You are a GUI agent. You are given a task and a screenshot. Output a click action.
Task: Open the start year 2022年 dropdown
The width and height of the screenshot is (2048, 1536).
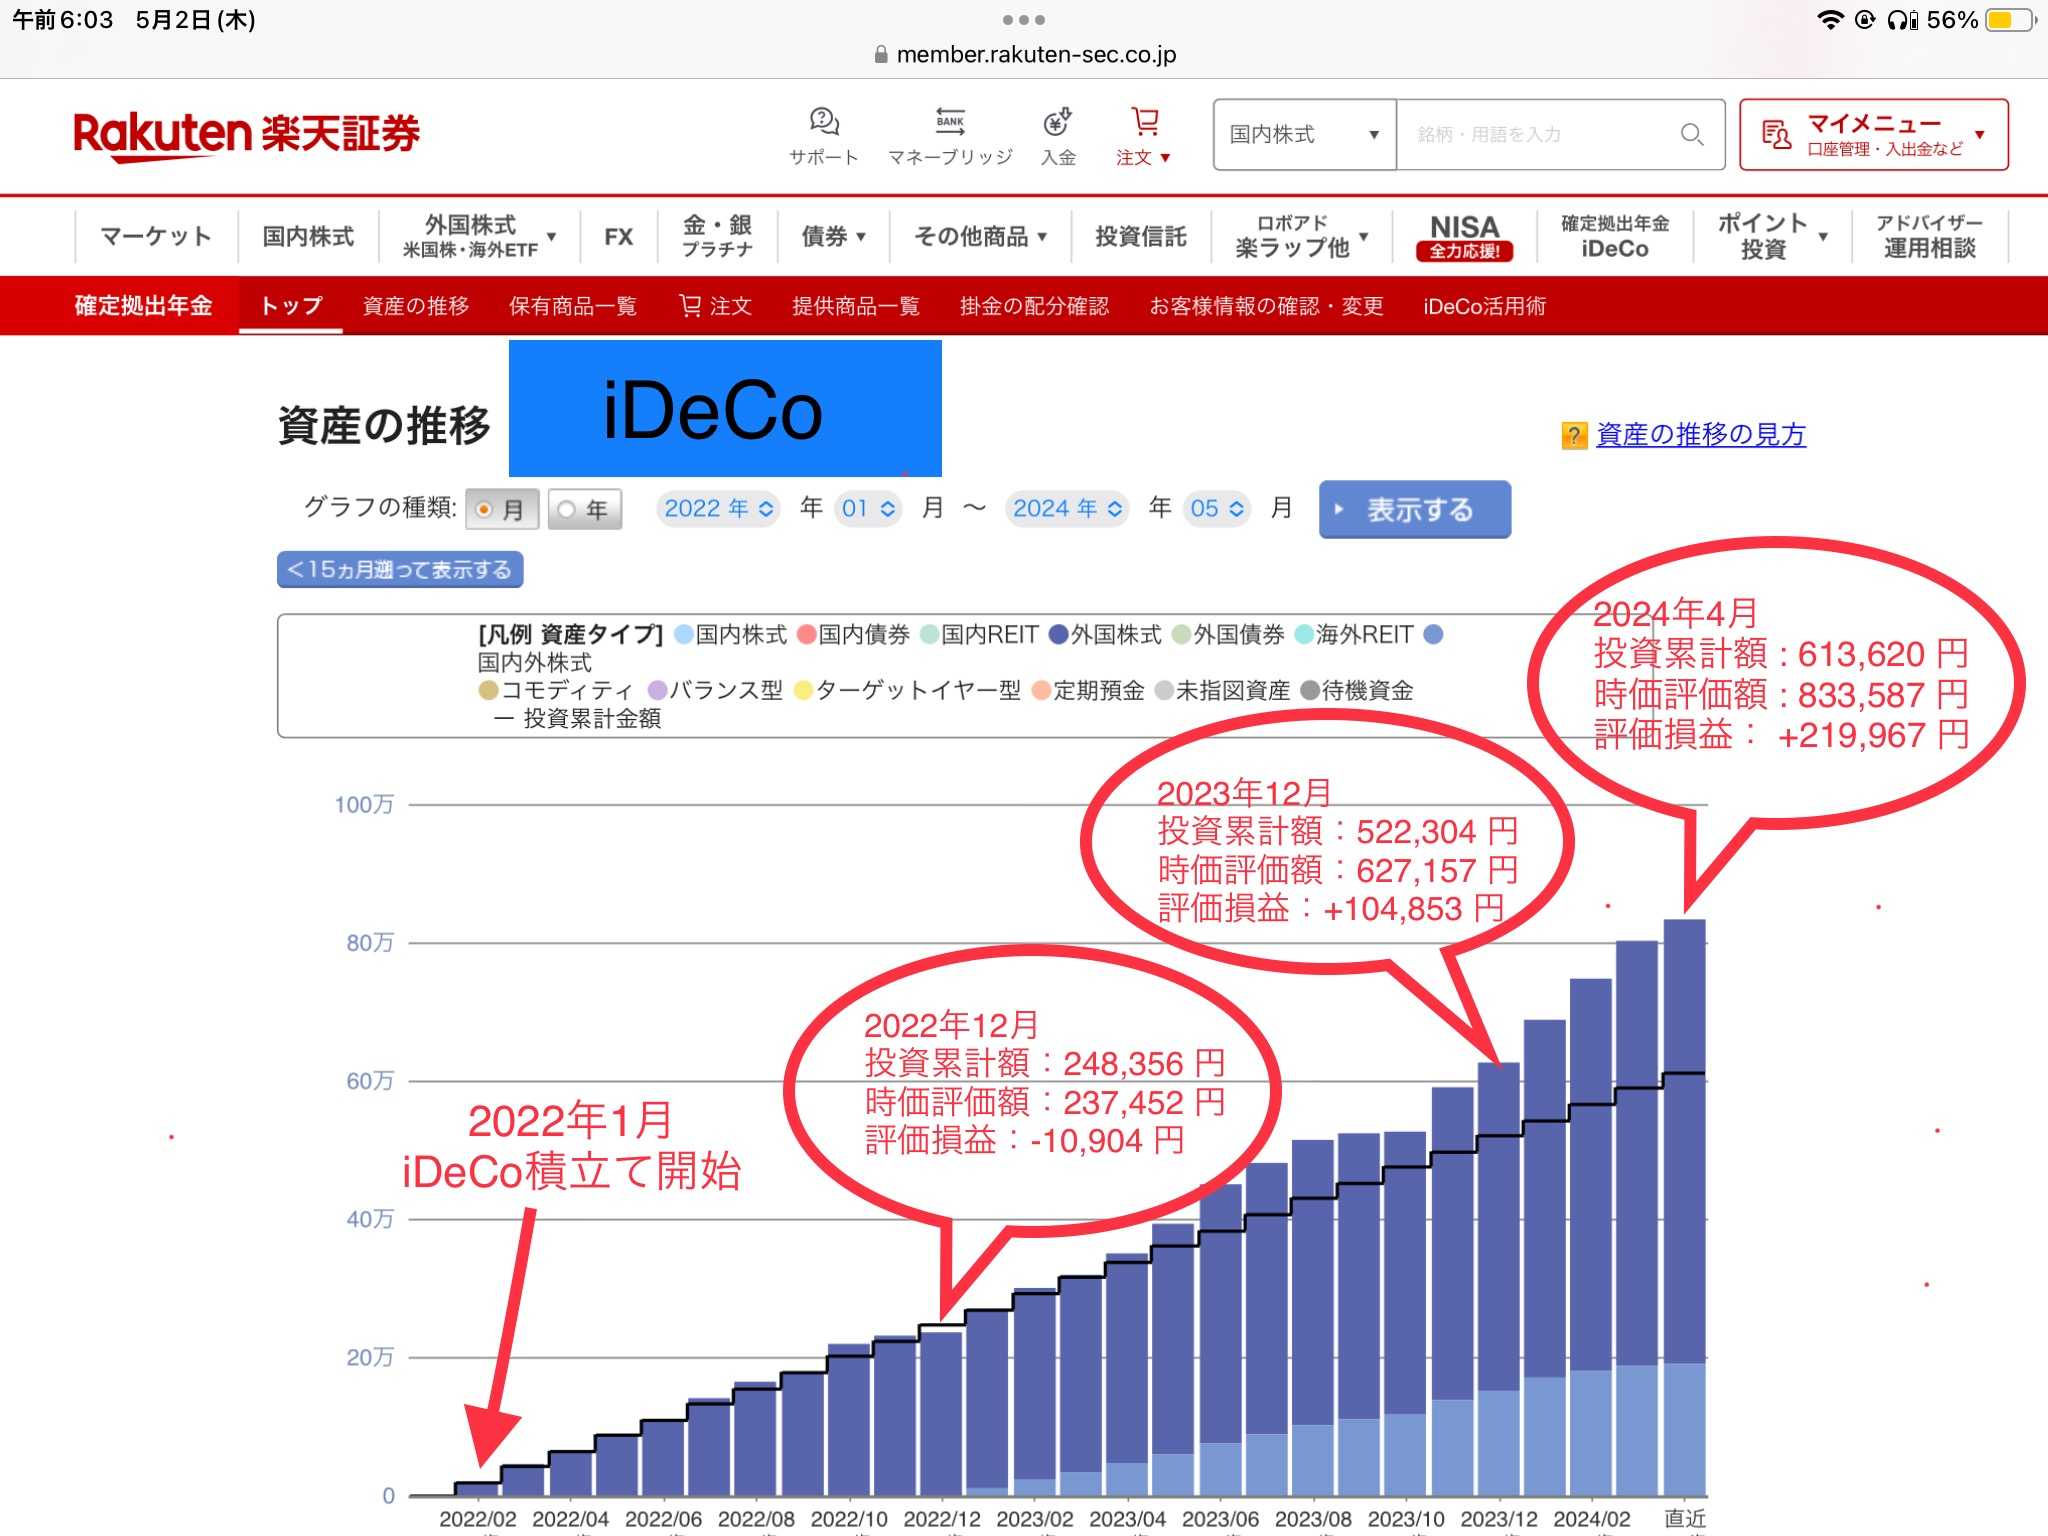coord(718,509)
